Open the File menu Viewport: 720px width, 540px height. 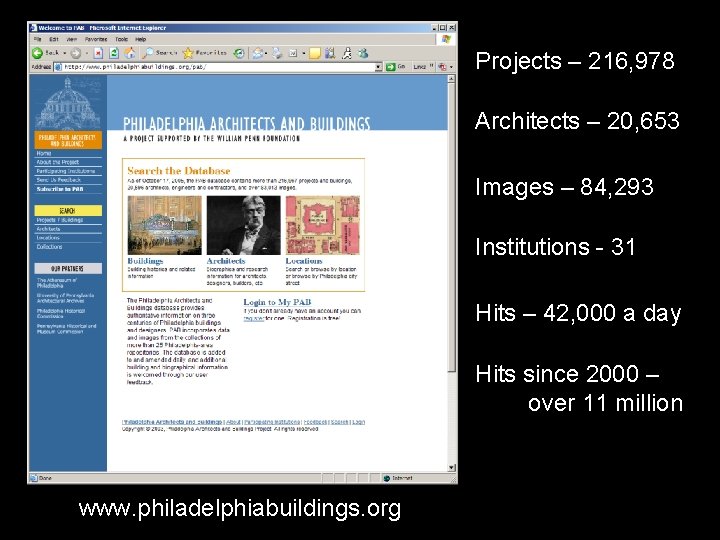(38, 39)
